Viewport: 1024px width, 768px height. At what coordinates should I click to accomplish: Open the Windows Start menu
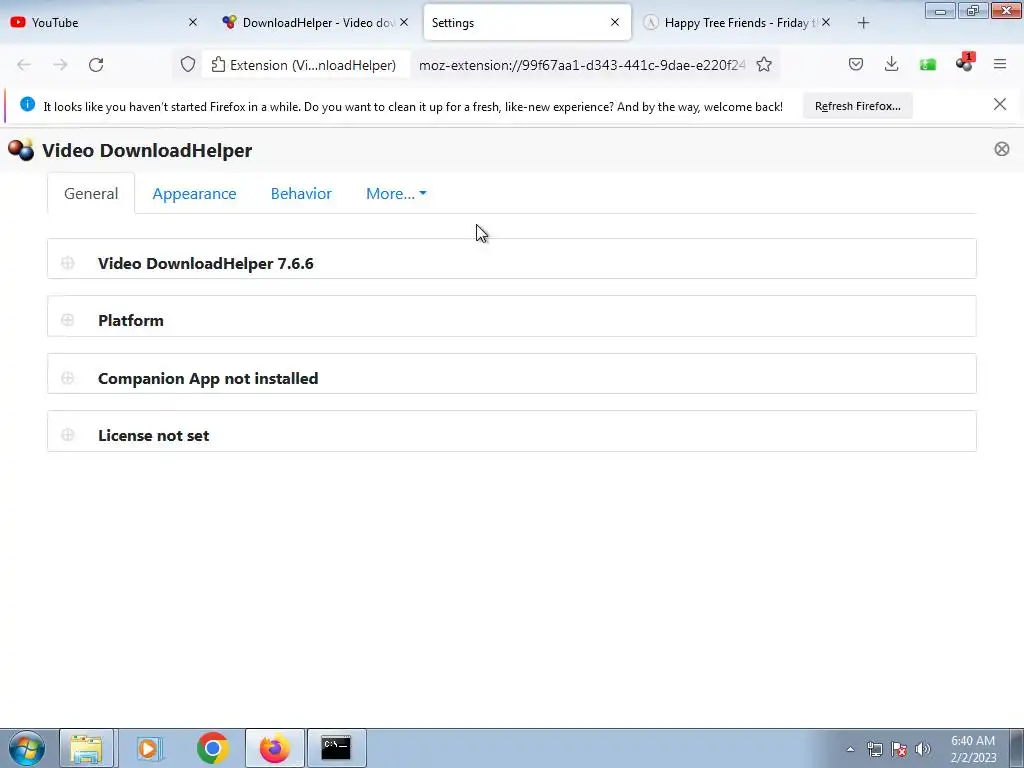[27, 748]
